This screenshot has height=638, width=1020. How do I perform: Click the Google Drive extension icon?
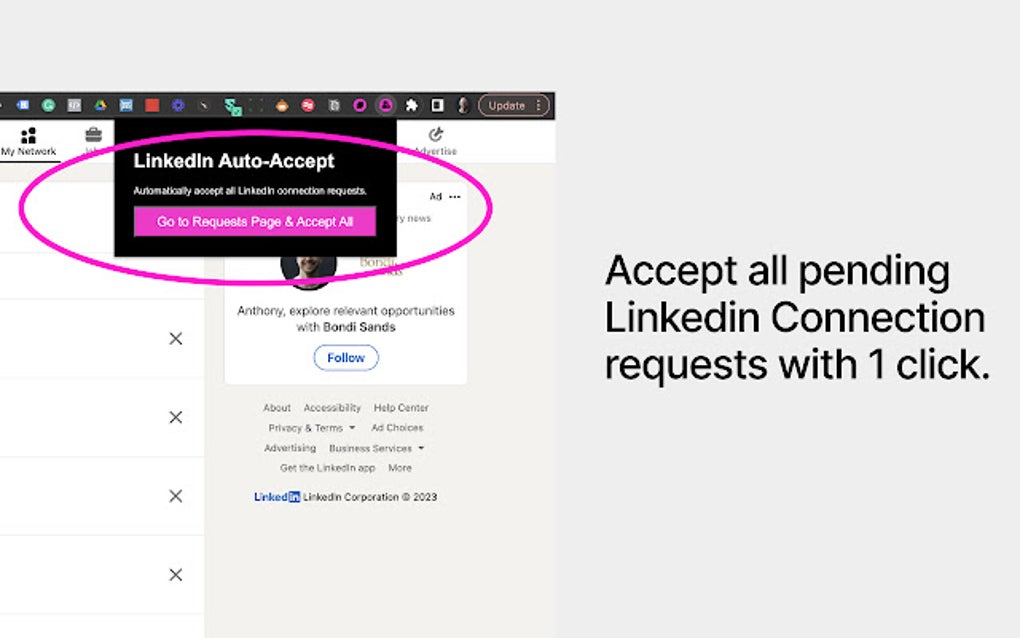pyautogui.click(x=100, y=105)
